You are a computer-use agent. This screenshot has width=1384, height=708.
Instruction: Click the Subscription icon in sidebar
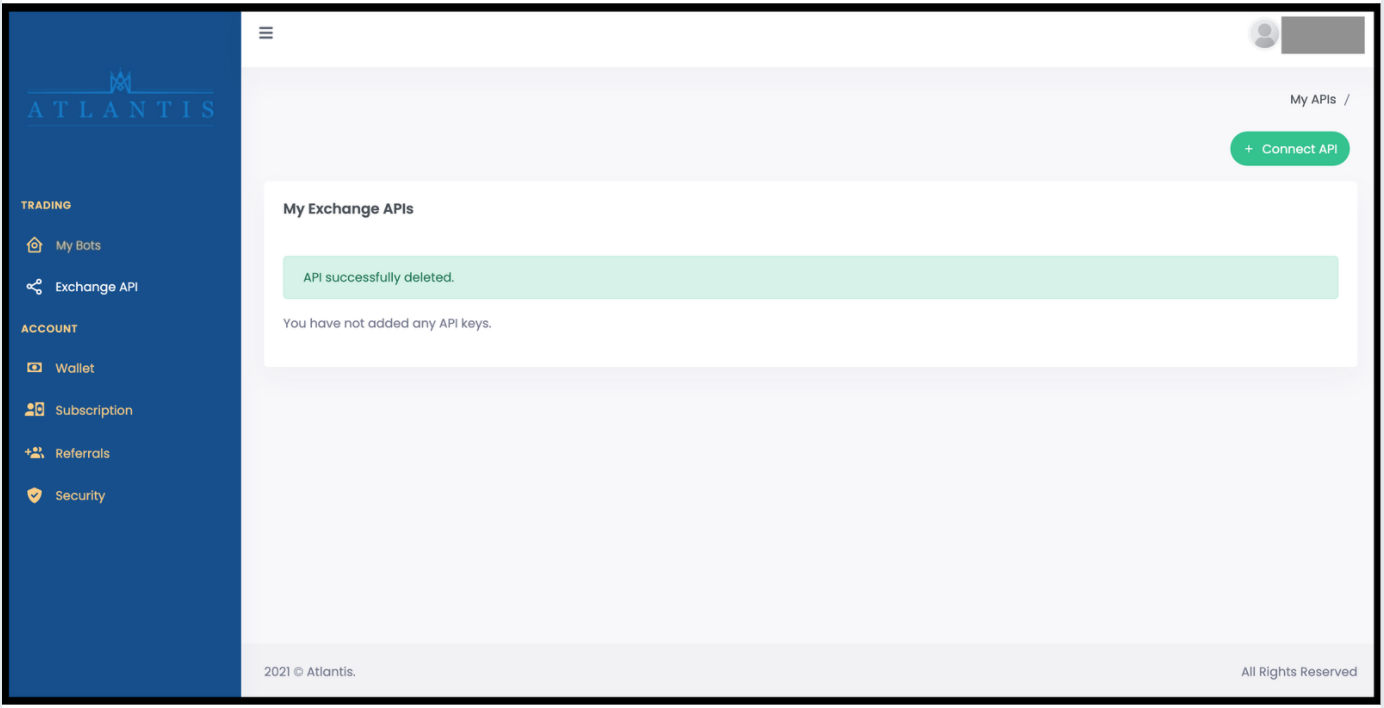coord(34,410)
